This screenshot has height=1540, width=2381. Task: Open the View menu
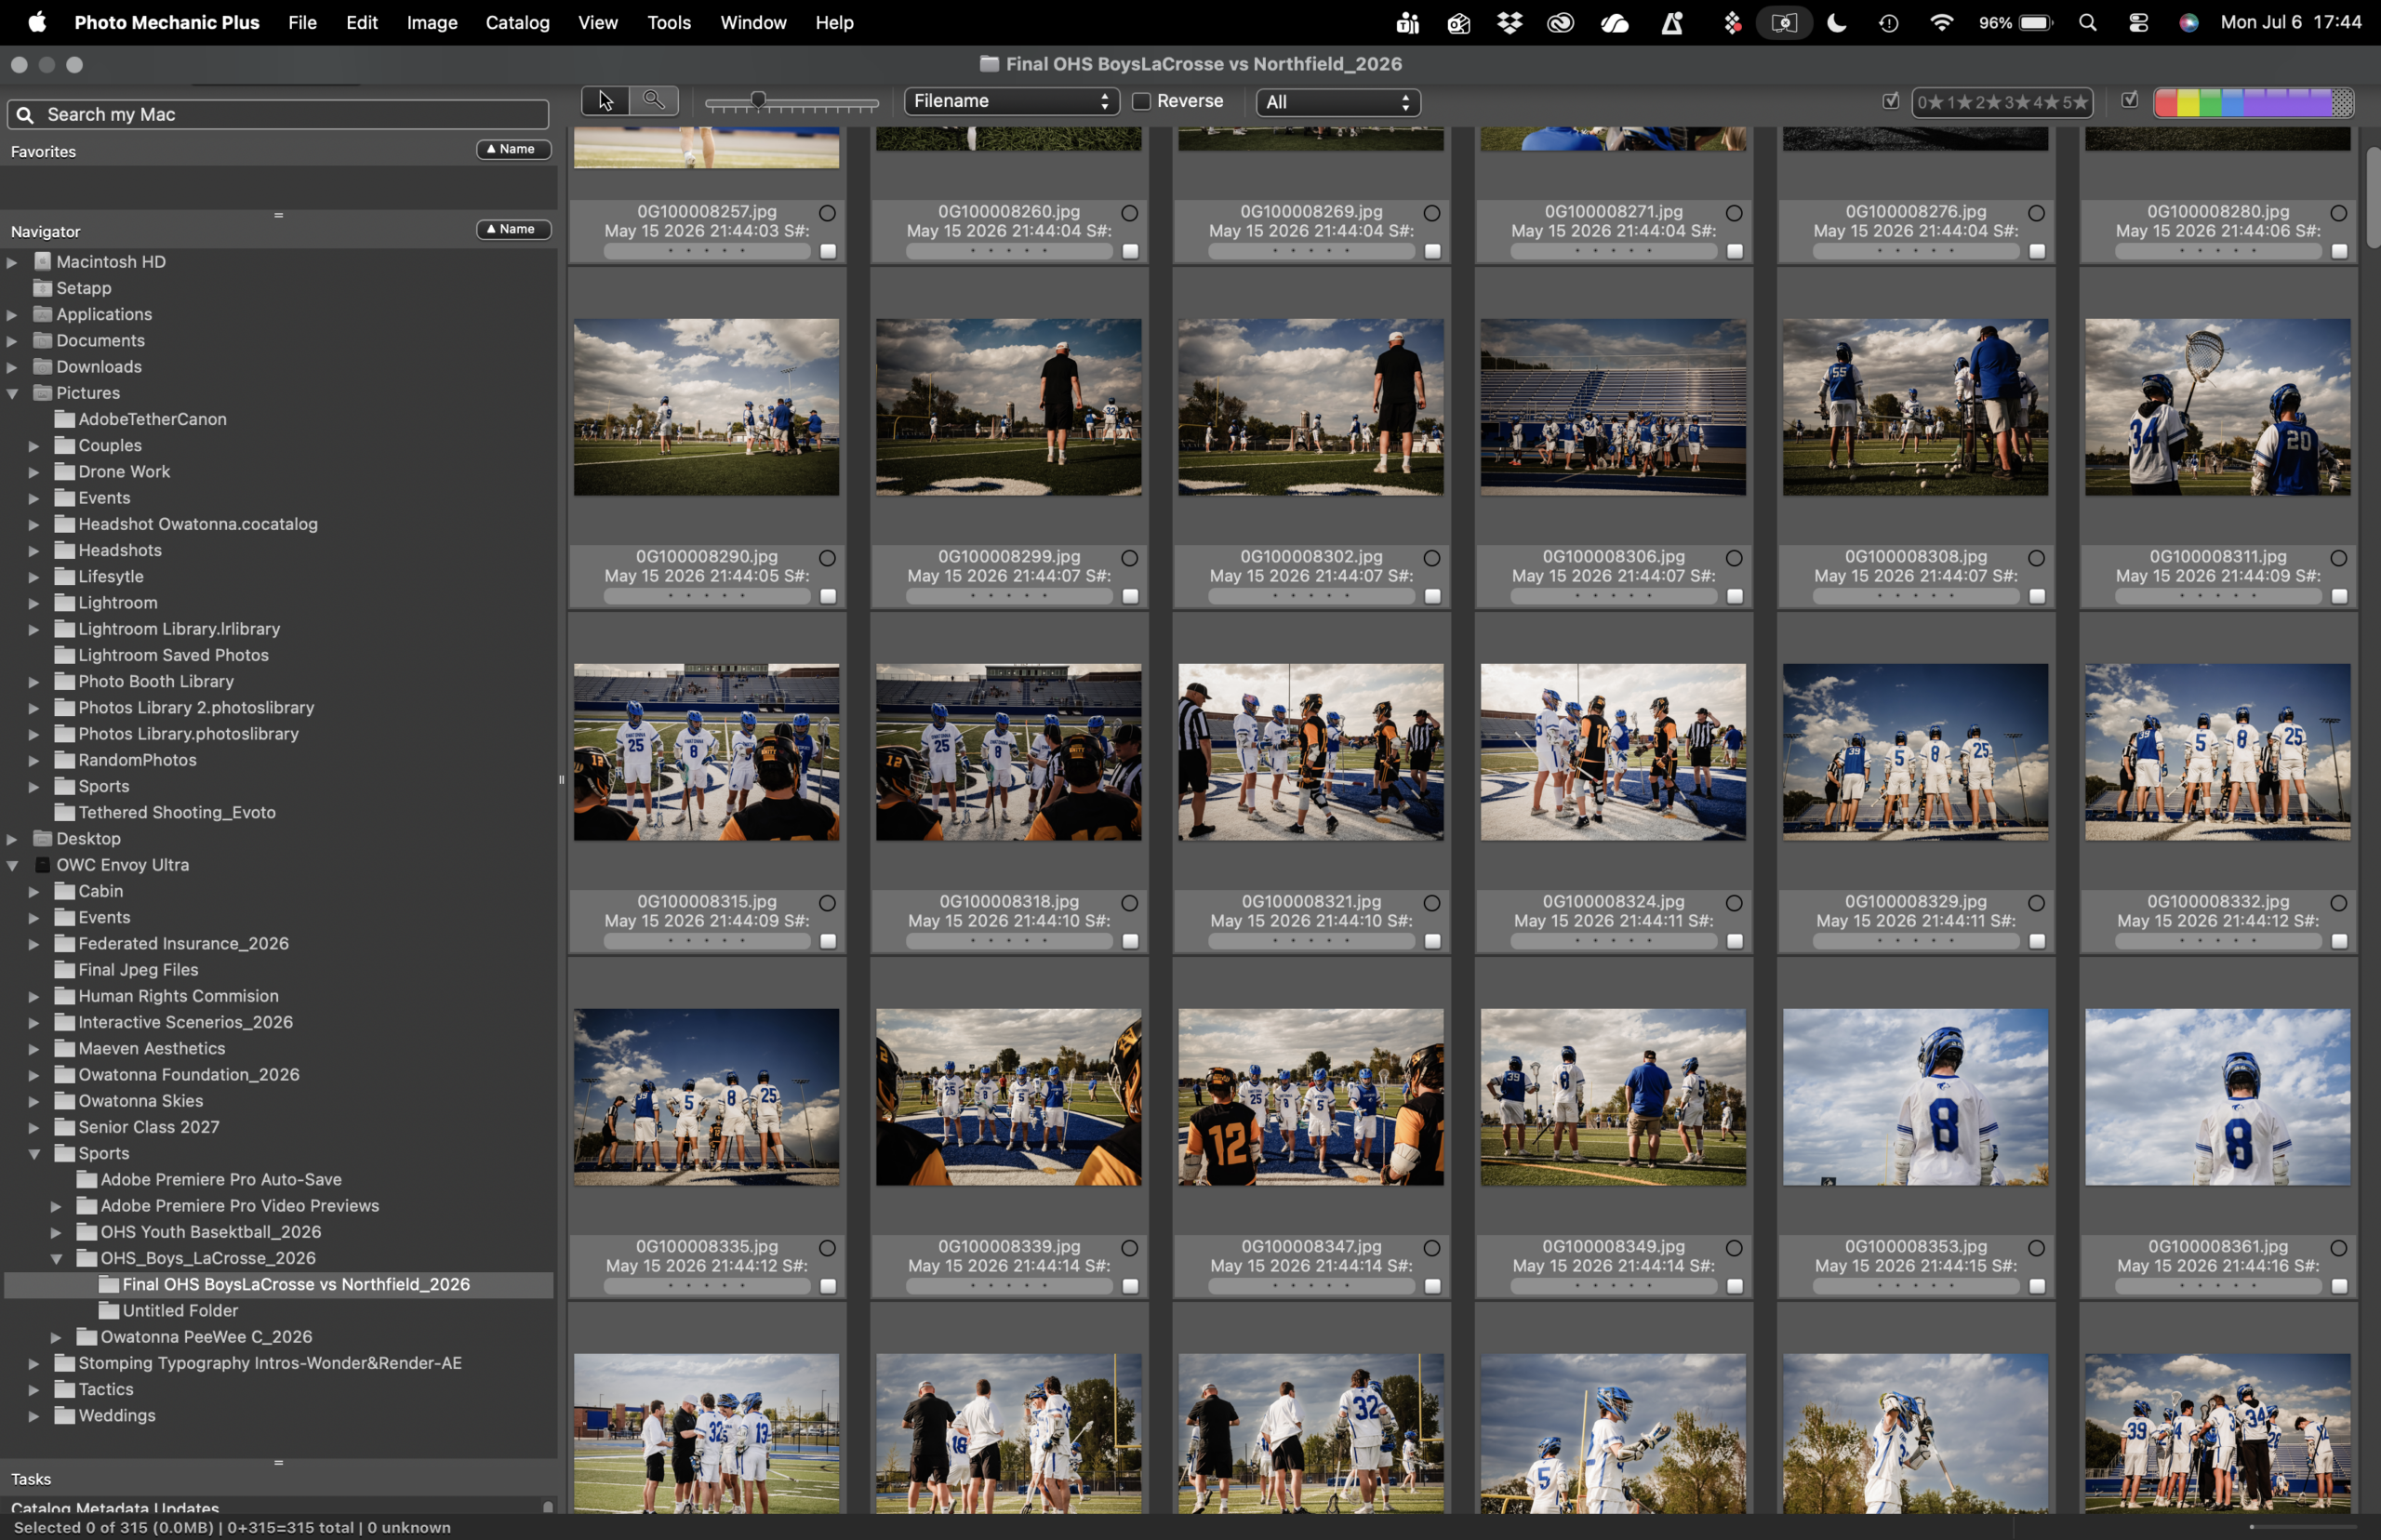tap(598, 23)
